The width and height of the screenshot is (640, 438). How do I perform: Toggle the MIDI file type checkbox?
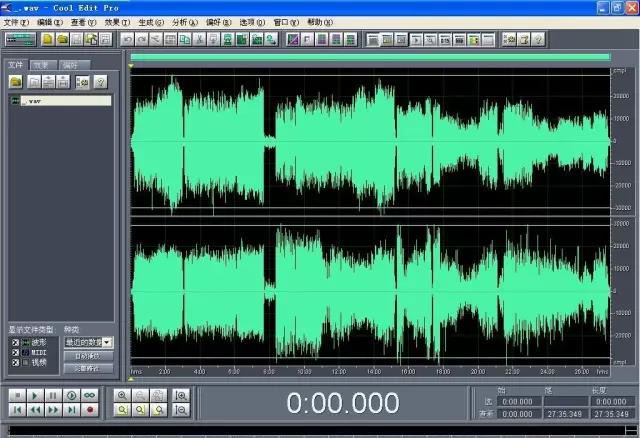[16, 352]
